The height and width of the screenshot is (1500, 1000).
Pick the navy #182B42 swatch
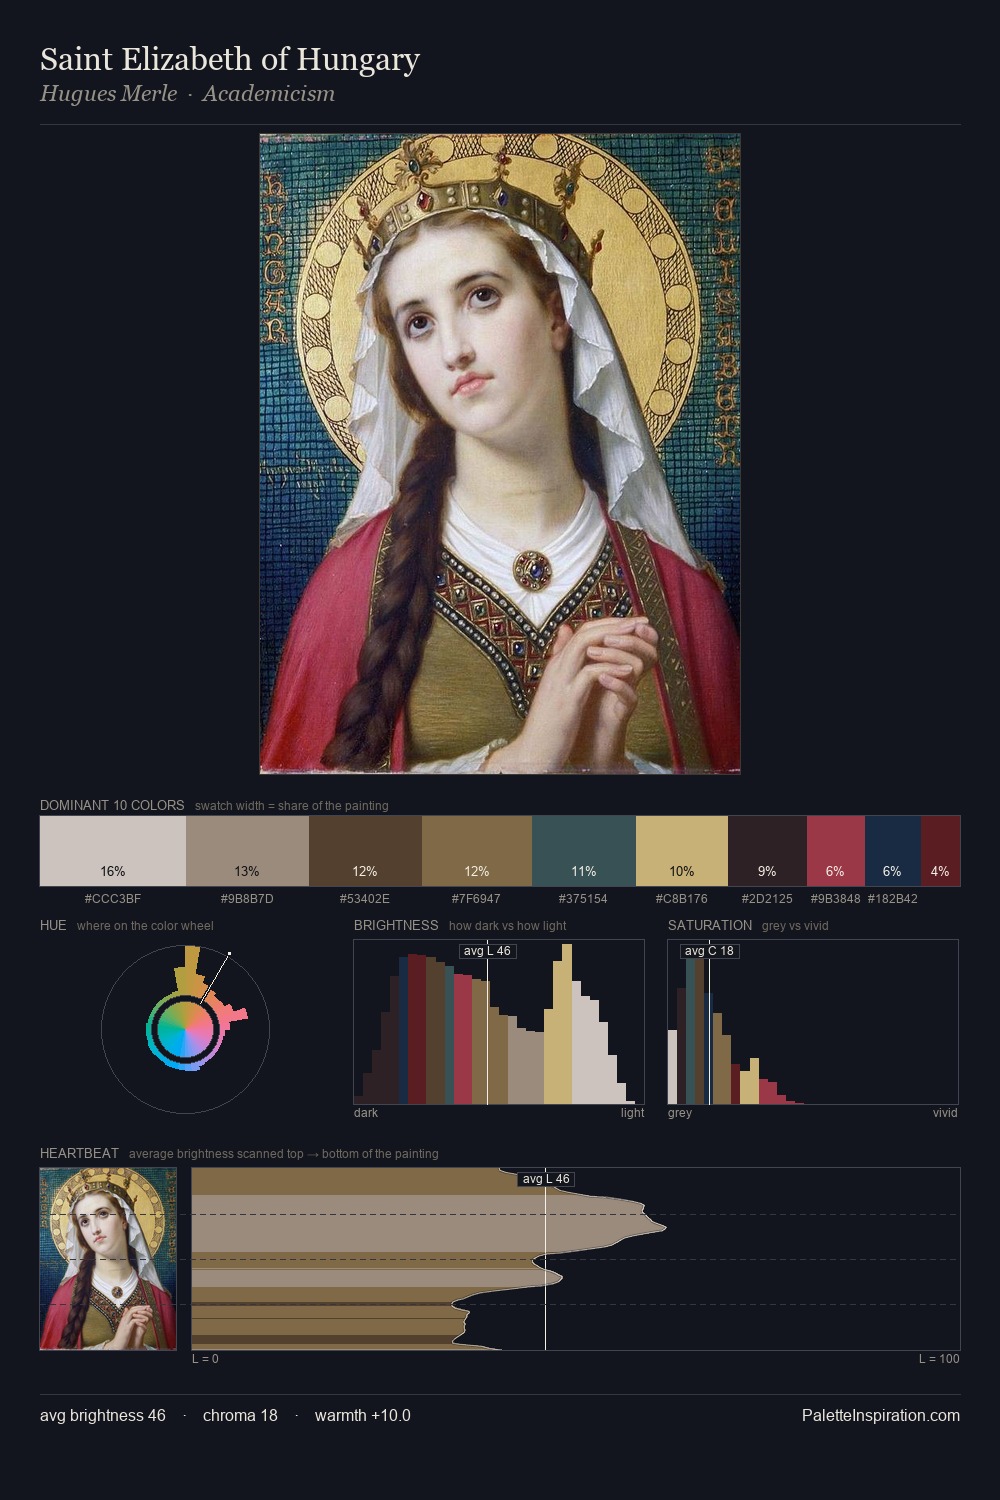(x=892, y=851)
